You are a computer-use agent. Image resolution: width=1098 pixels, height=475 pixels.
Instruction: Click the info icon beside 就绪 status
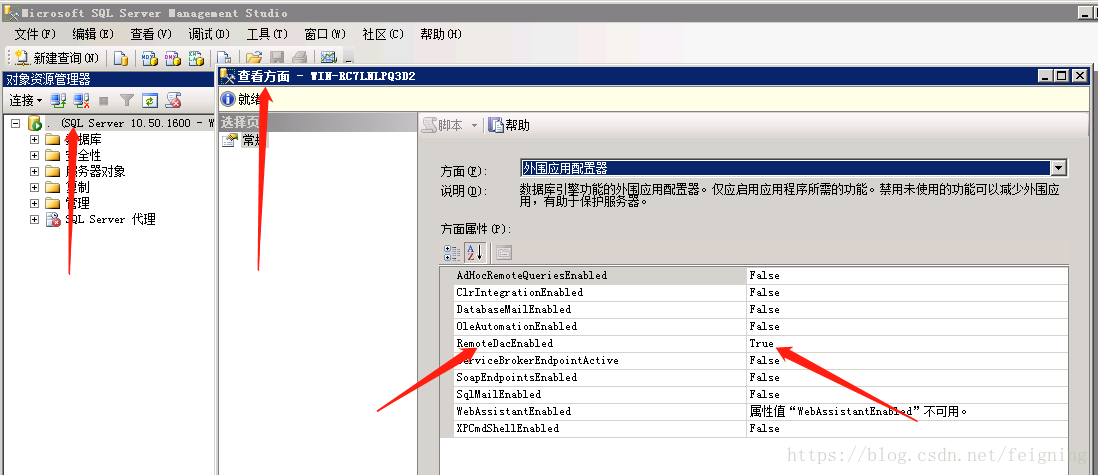click(x=228, y=99)
